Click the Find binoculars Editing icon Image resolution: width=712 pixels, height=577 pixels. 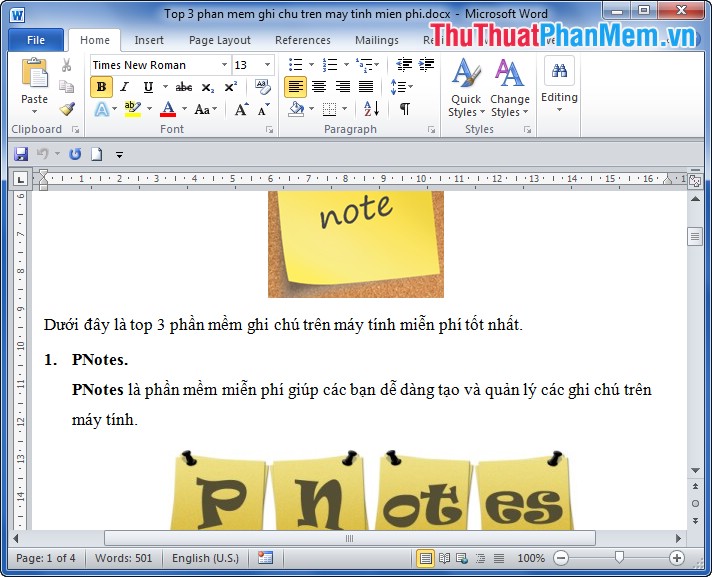pyautogui.click(x=559, y=71)
